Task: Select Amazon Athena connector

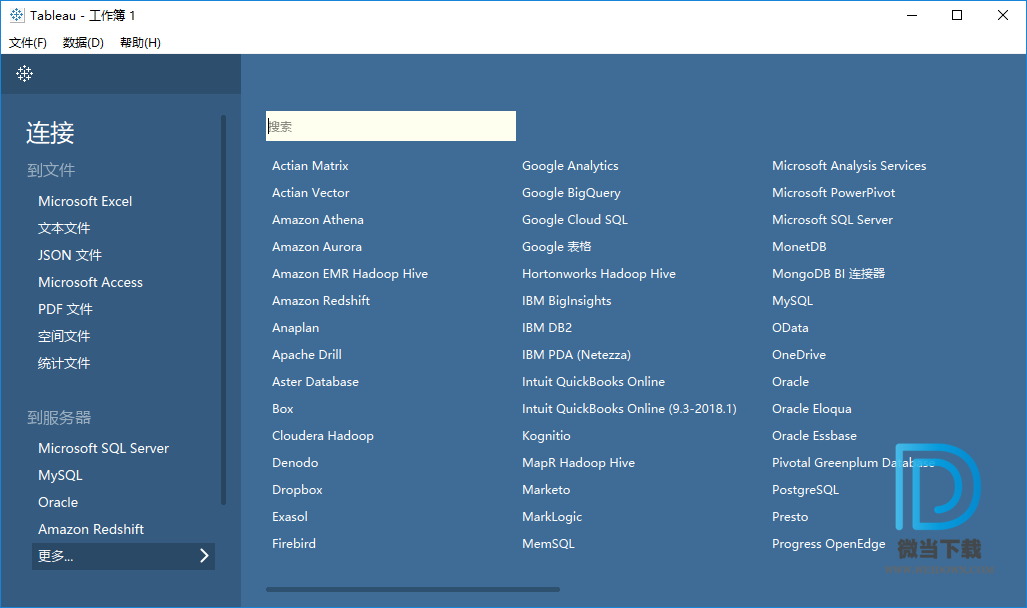Action: [x=318, y=219]
